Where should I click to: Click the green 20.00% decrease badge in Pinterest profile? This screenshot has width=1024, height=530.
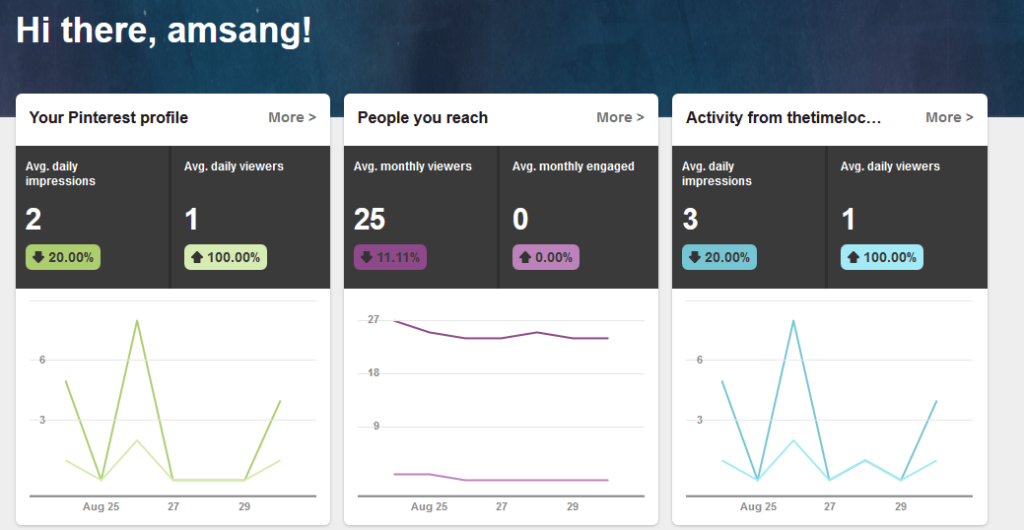(63, 257)
